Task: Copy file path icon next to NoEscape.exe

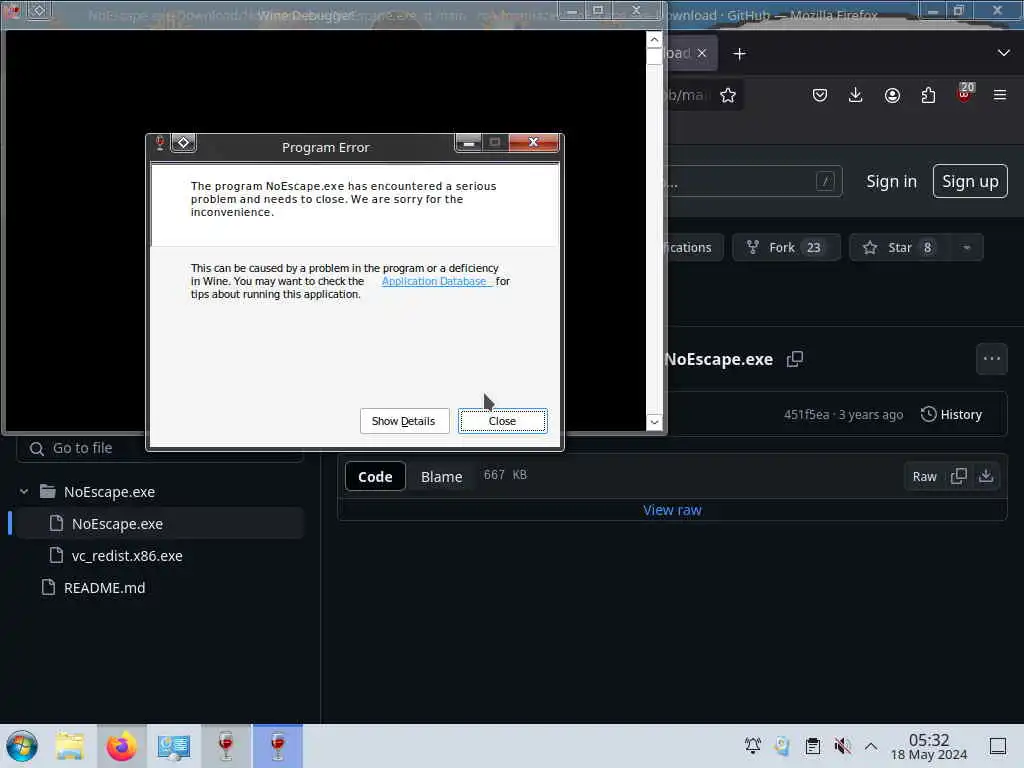Action: [x=795, y=359]
